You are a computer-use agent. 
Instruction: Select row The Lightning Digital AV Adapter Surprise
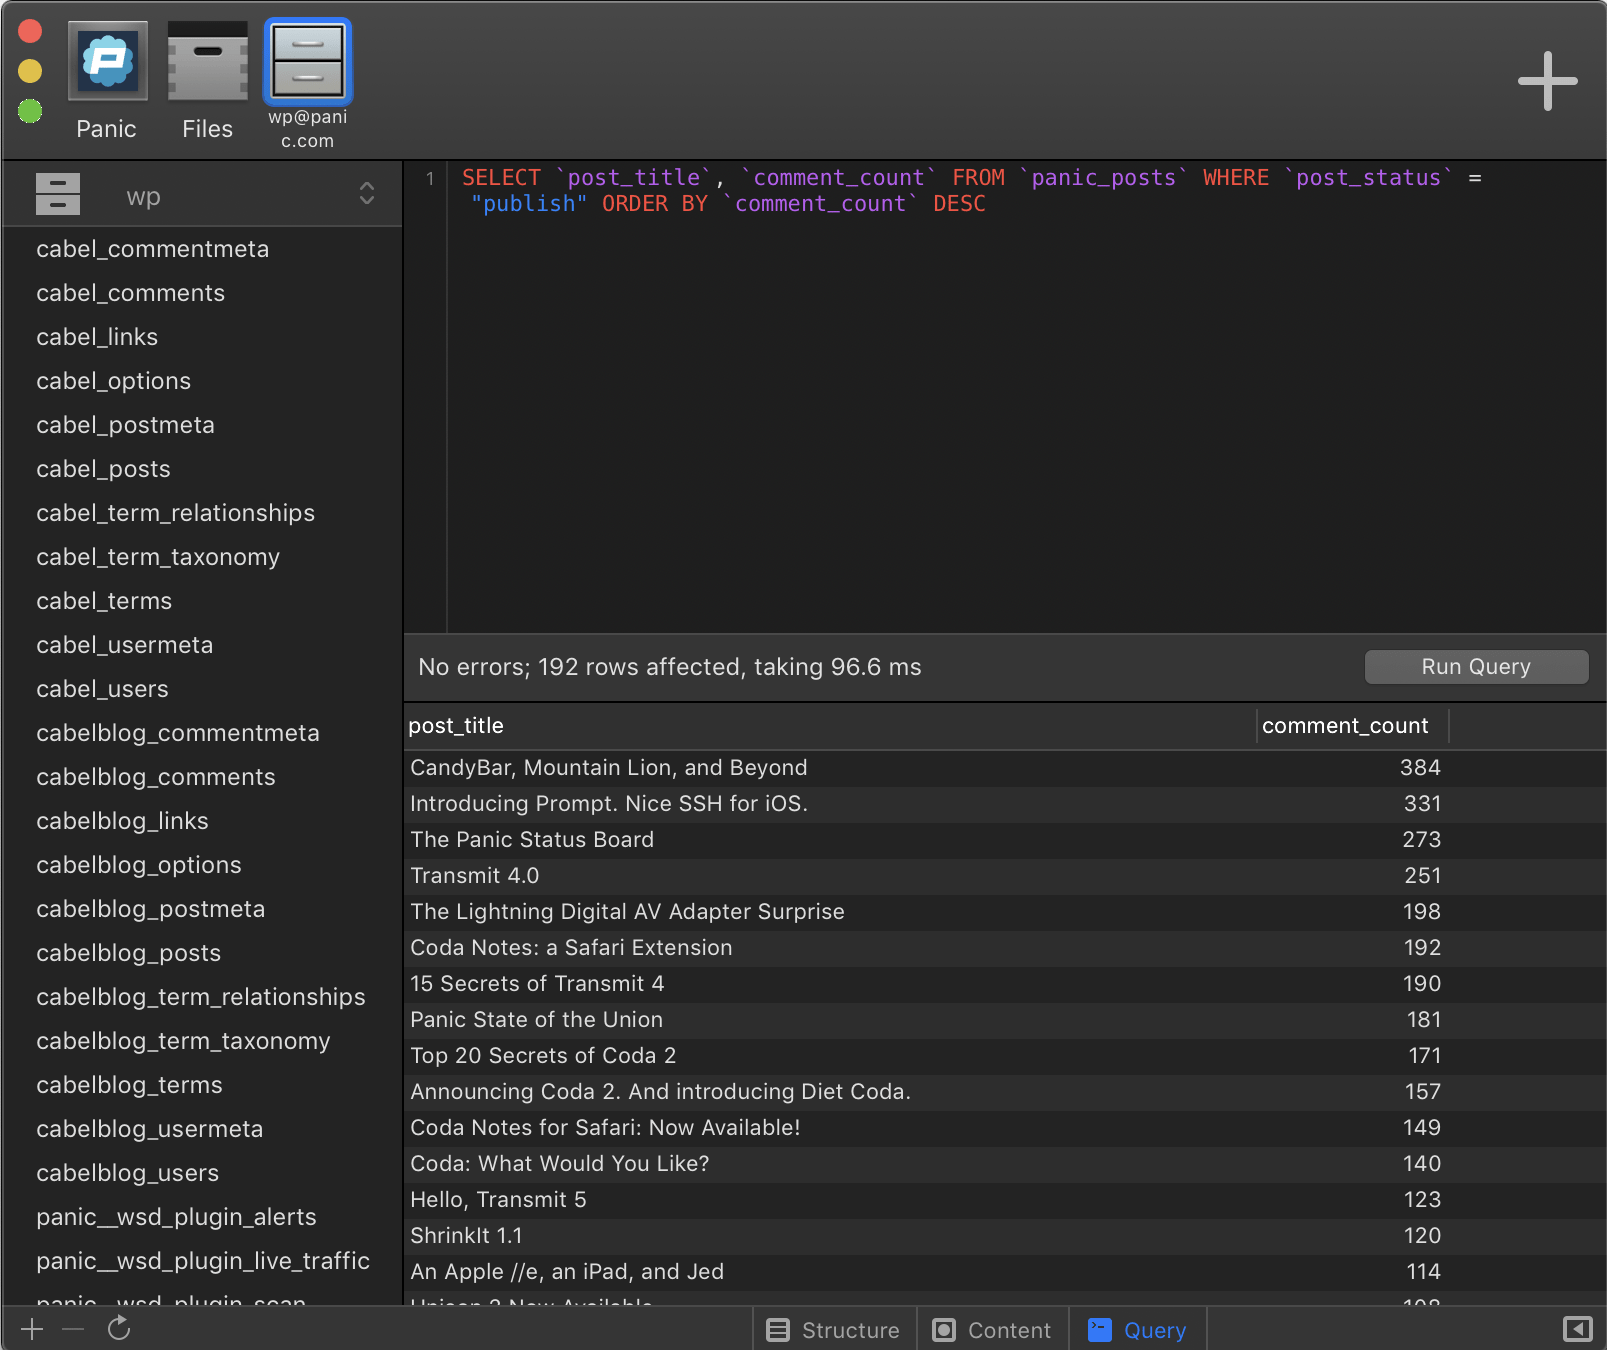tap(1005, 912)
